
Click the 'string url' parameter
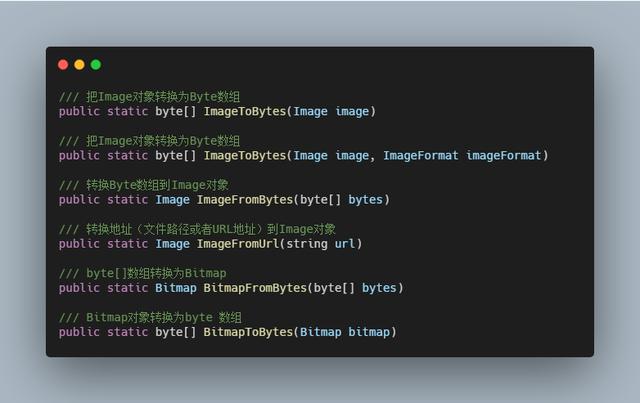[320, 244]
